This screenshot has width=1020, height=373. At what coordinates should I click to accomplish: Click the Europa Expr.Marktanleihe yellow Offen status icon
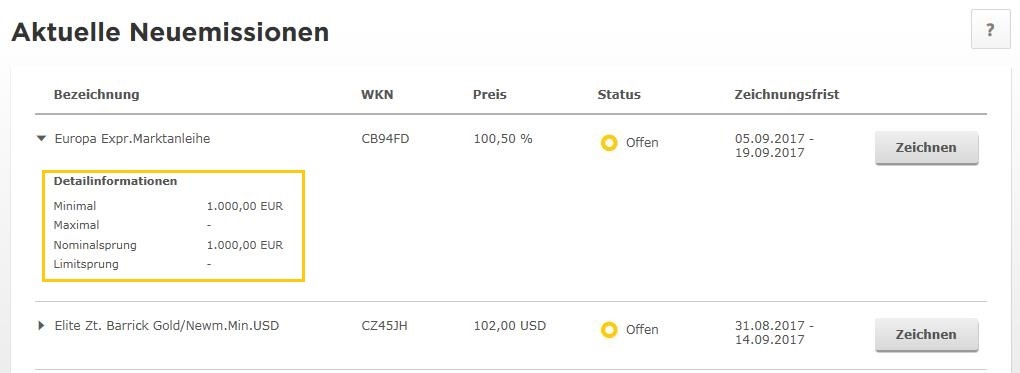(x=609, y=143)
